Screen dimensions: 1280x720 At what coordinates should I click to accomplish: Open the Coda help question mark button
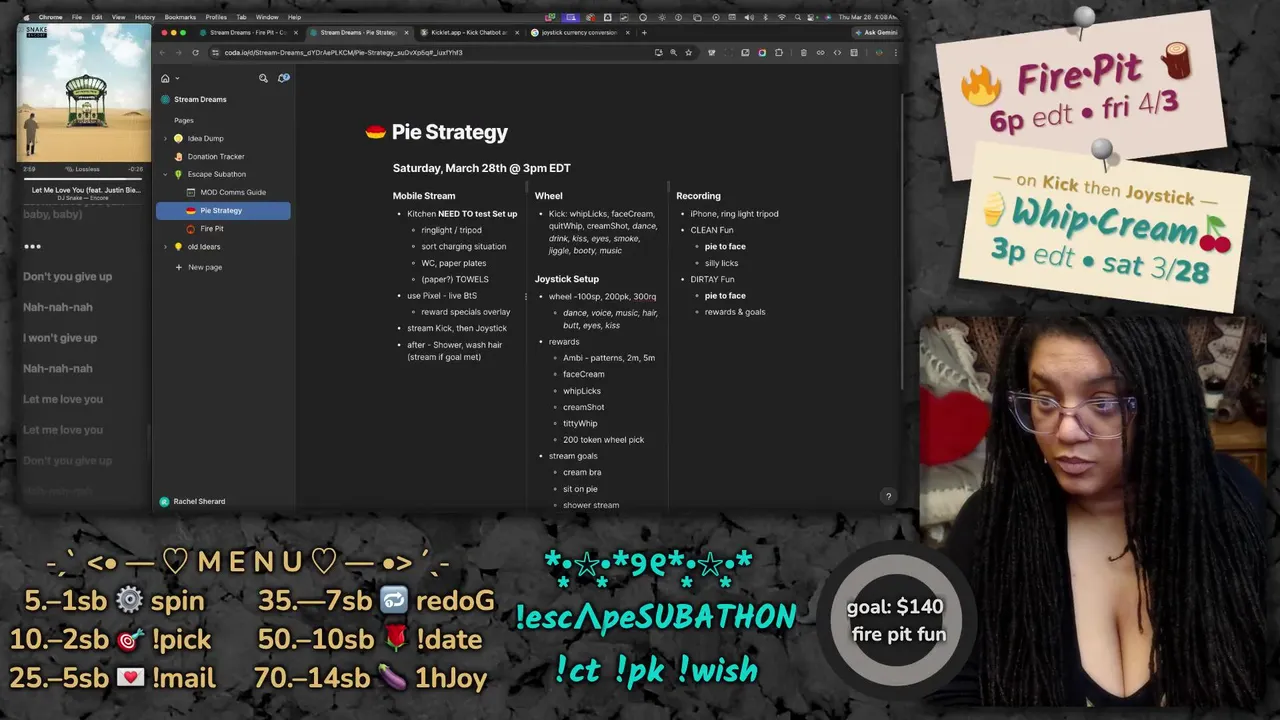click(887, 496)
